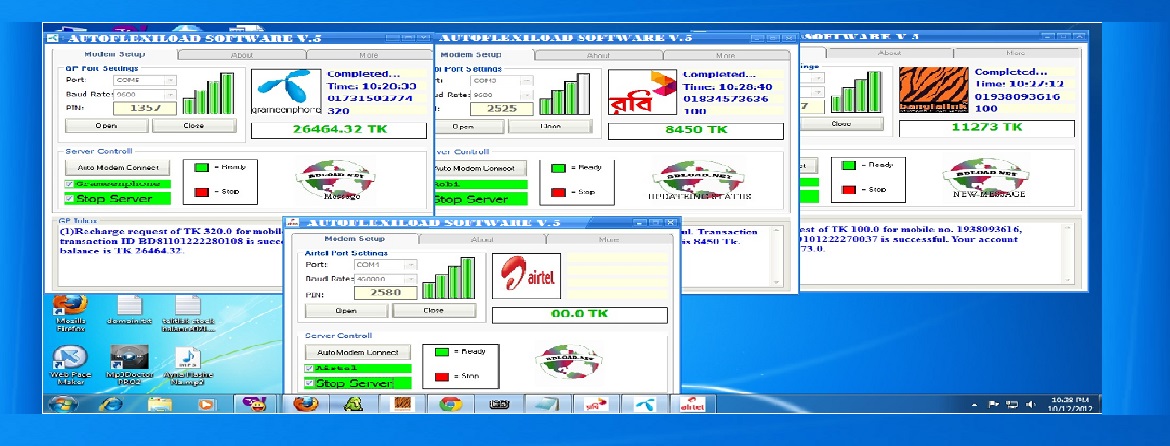The width and height of the screenshot is (1170, 446).
Task: Click green Ready swatch in Grameenphone window
Action: tap(202, 168)
